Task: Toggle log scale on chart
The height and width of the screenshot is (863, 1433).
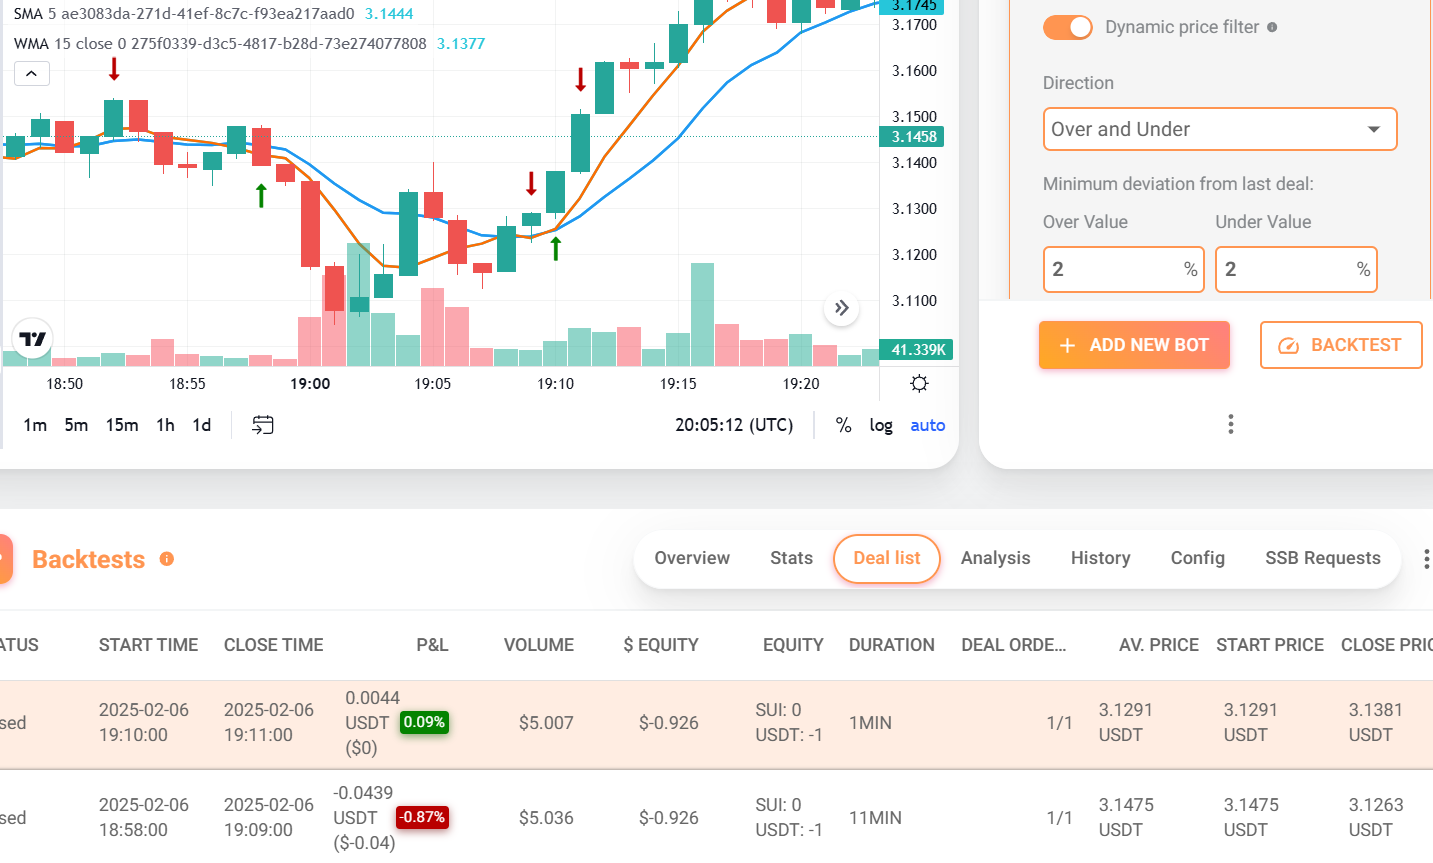Action: click(x=881, y=425)
